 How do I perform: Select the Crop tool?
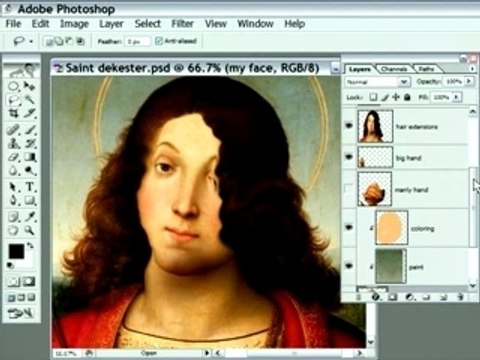pyautogui.click(x=14, y=114)
